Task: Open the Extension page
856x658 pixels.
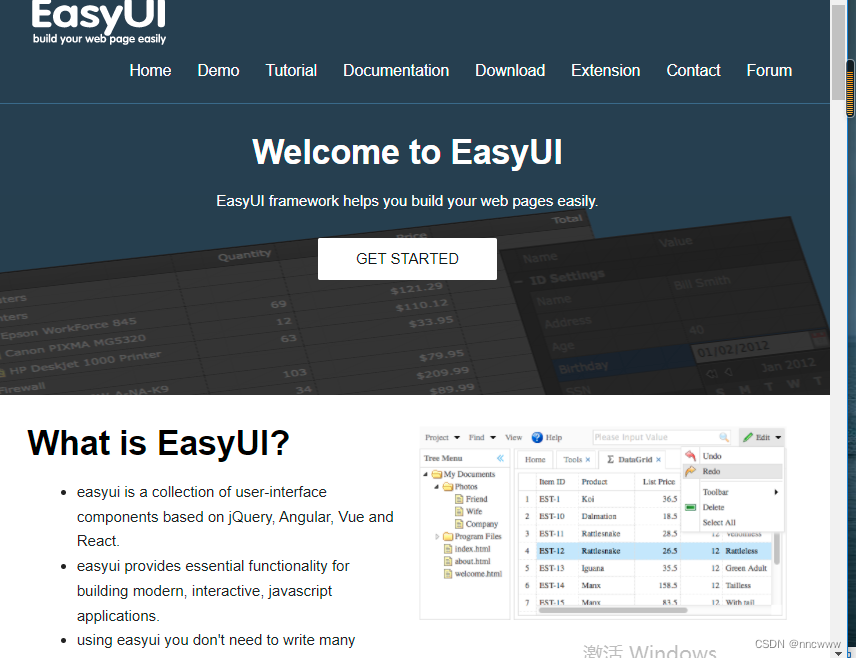Action: 605,70
